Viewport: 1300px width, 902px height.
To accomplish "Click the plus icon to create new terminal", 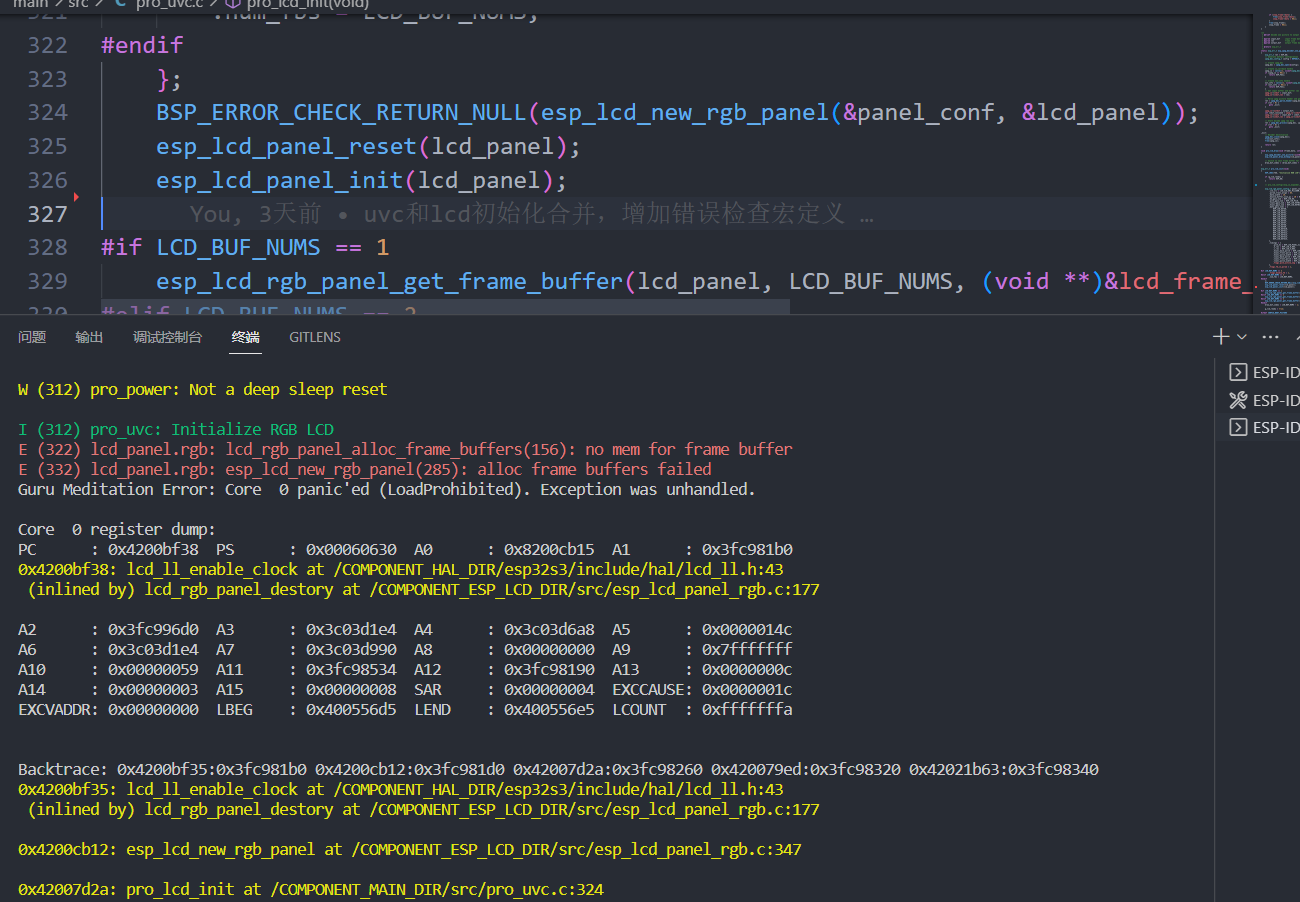I will tap(1221, 337).
